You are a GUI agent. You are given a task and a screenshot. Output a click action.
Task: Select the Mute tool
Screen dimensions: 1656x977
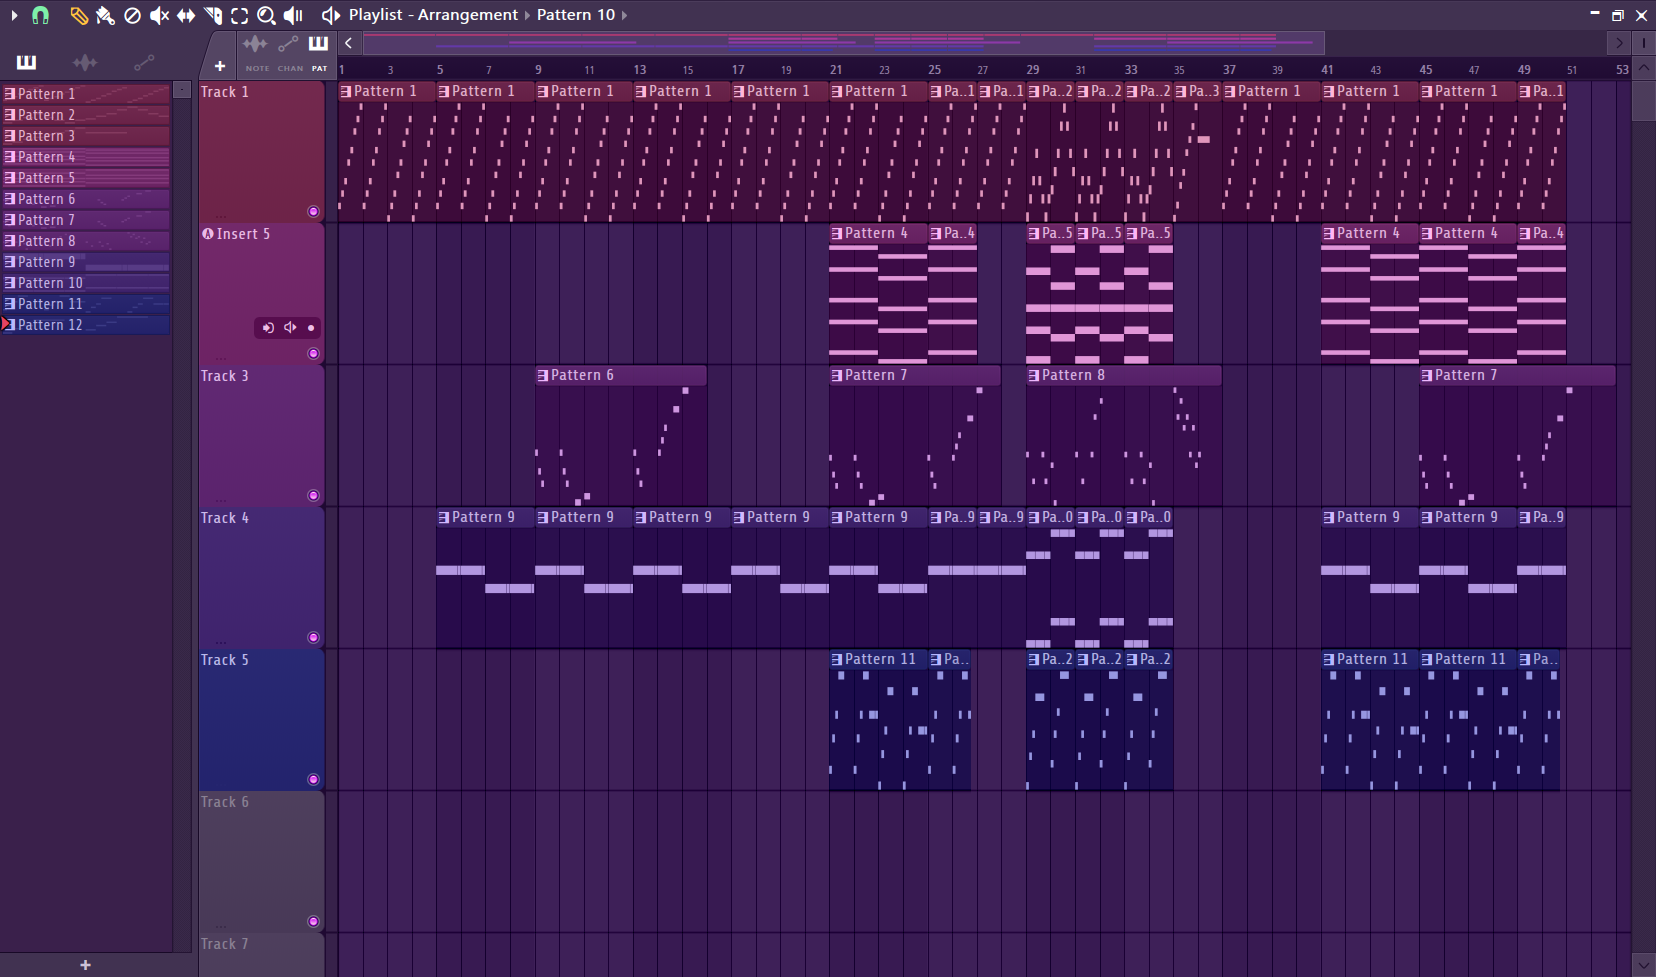point(159,15)
